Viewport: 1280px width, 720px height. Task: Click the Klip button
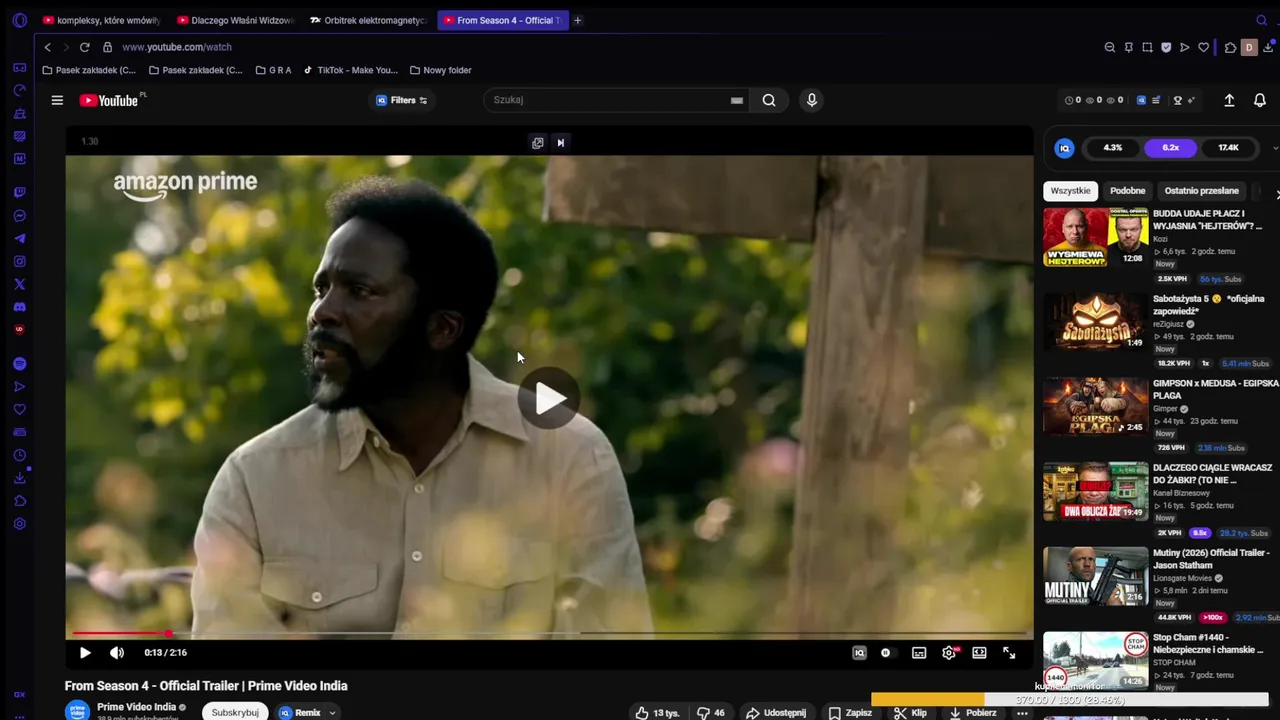point(911,713)
